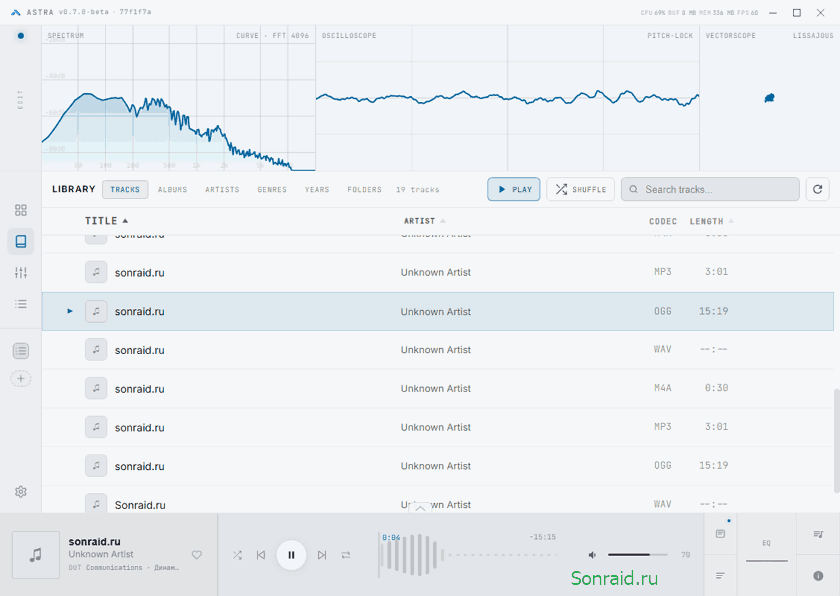The height and width of the screenshot is (596, 840).
Task: Open the playlists icon in sidebar
Action: coord(21,351)
